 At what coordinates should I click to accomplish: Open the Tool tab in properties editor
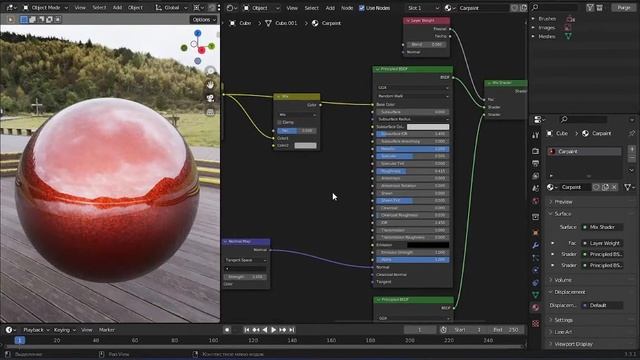[x=536, y=136]
